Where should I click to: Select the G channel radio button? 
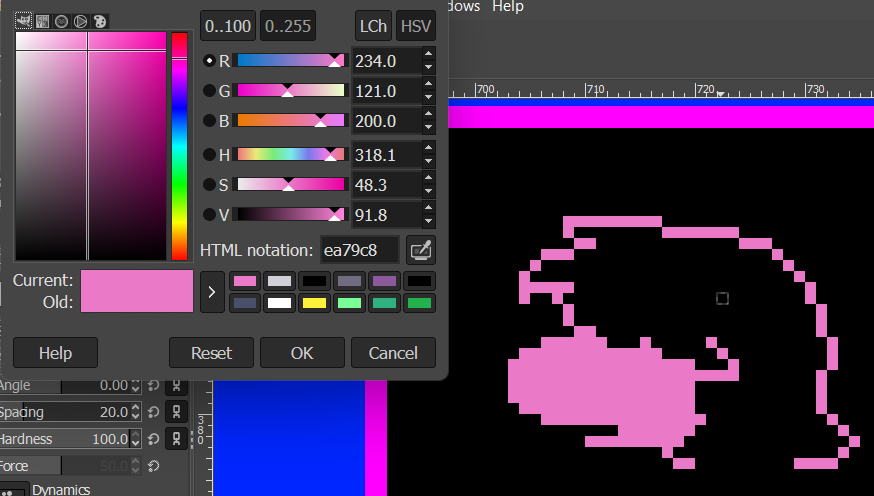click(209, 91)
